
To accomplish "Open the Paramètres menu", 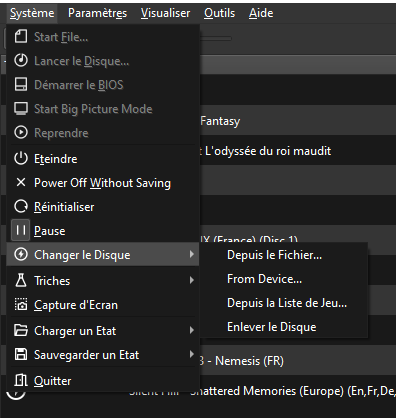I will (97, 13).
